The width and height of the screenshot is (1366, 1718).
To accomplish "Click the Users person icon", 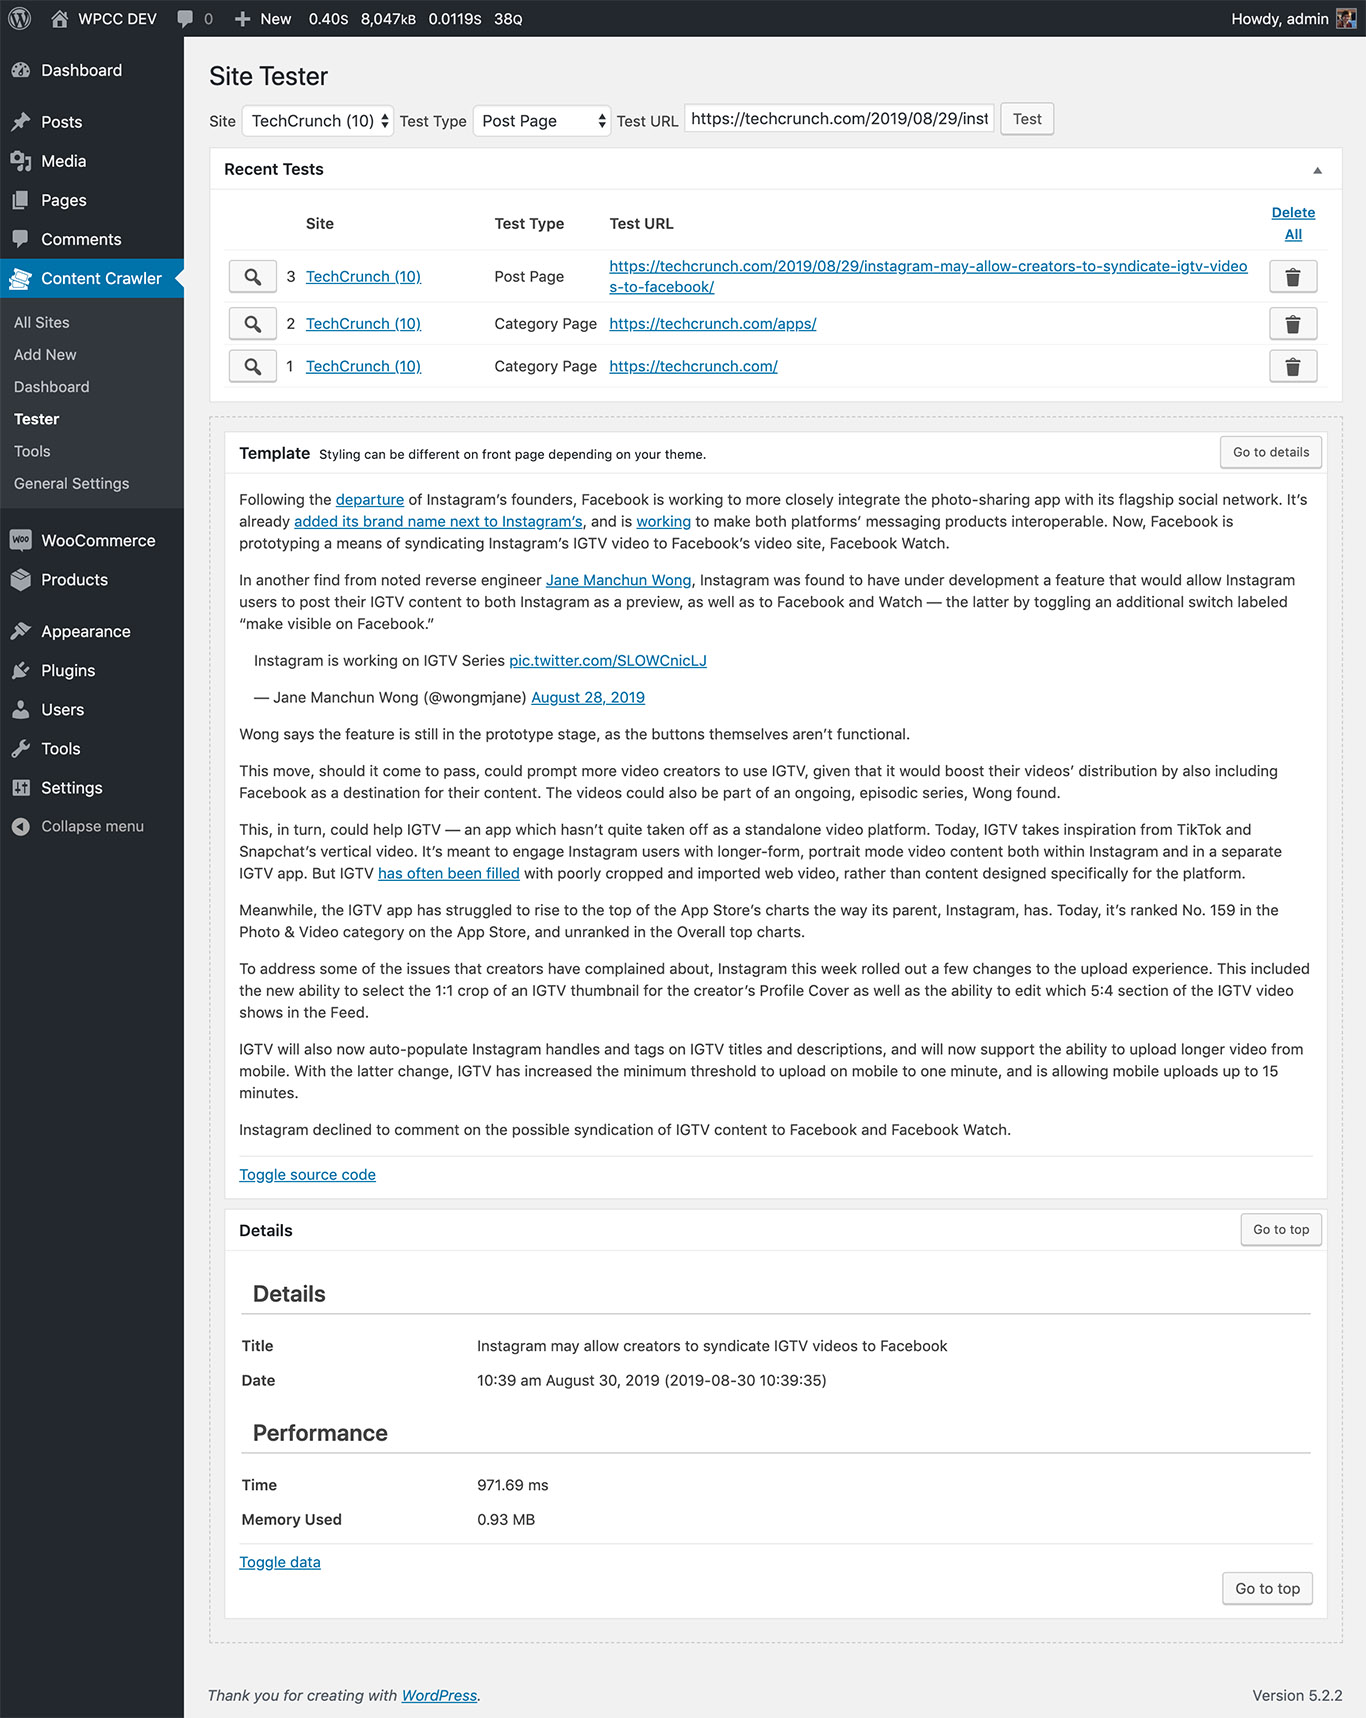I will click(21, 709).
